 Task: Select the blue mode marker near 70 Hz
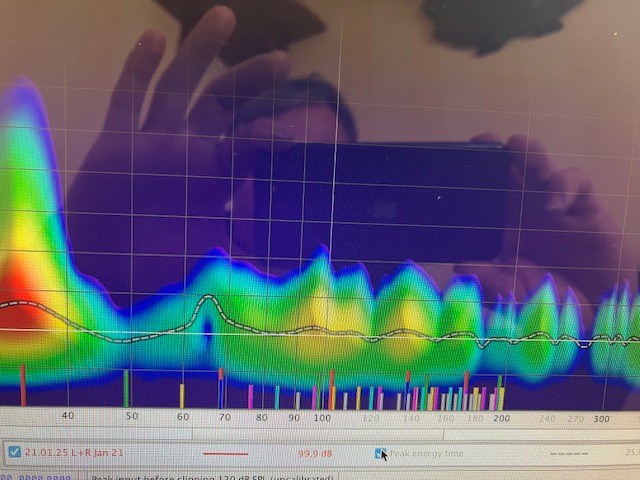tap(220, 389)
